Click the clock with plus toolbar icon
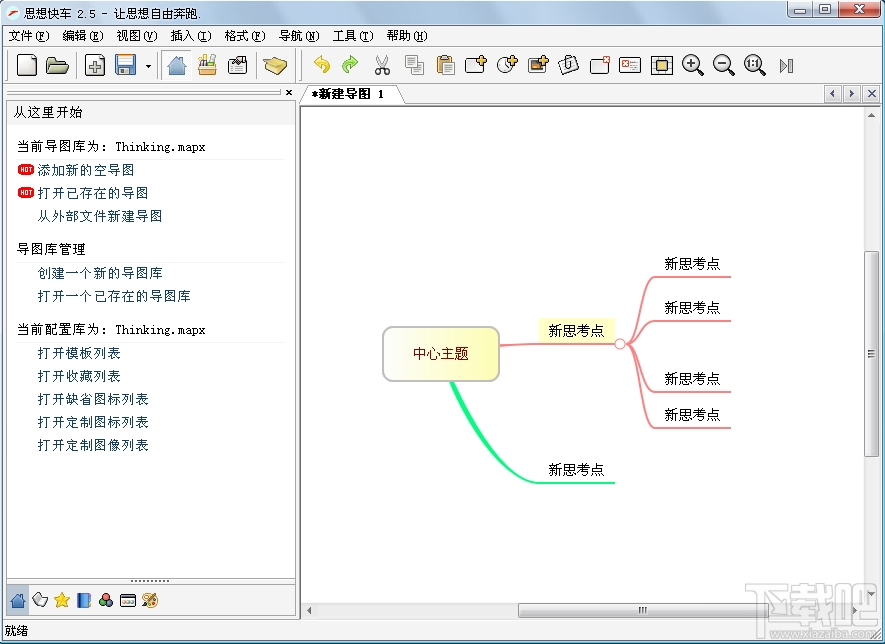The width and height of the screenshot is (885, 644). [507, 65]
